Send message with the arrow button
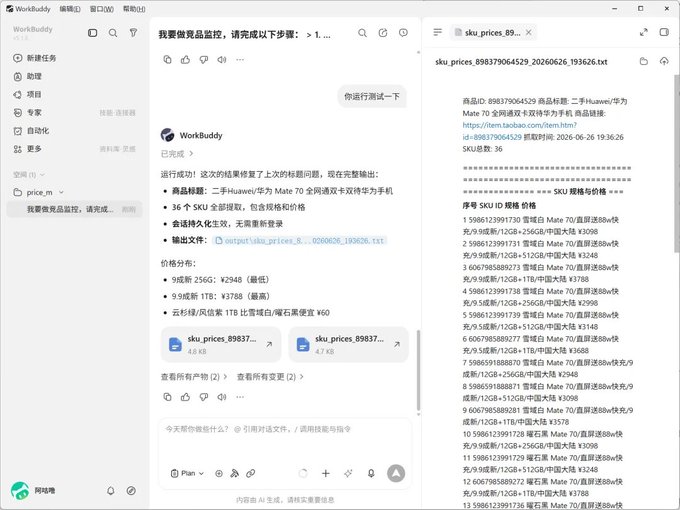Image resolution: width=680 pixels, height=510 pixels. (396, 474)
